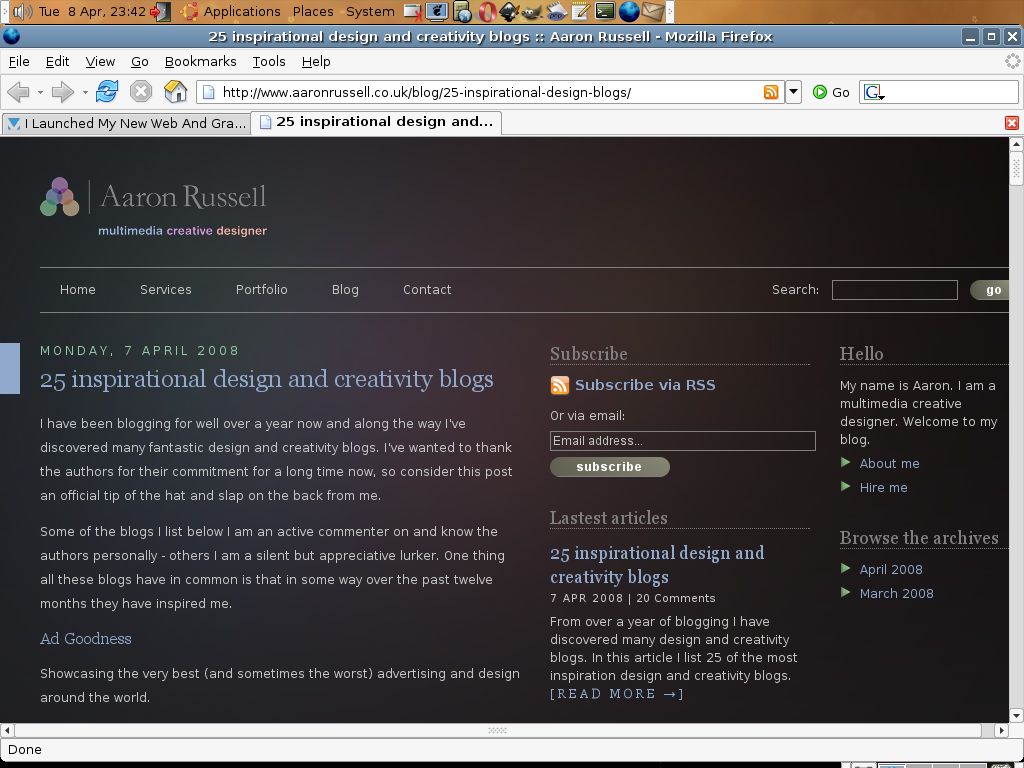Viewport: 1024px width, 768px height.
Task: Follow the 'READ MORE' link
Action: click(616, 694)
